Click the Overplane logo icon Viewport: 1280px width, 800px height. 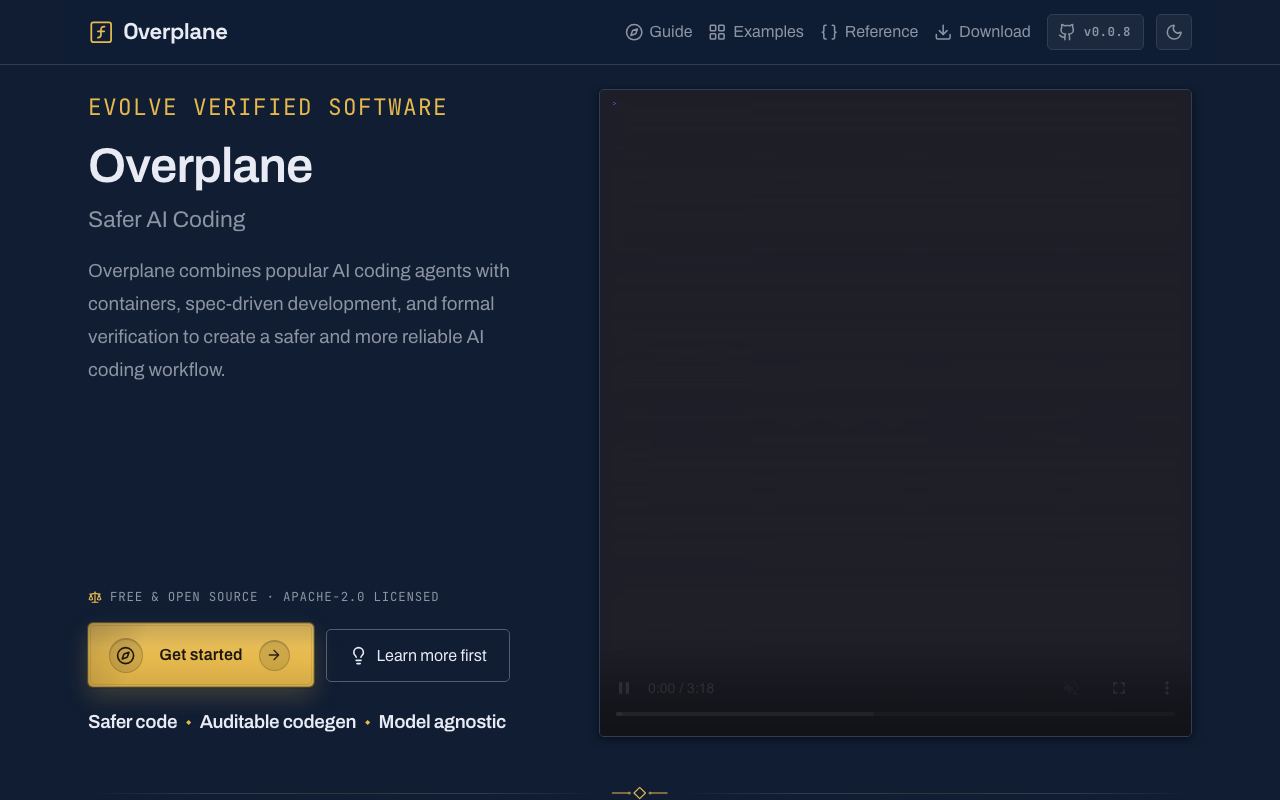pos(101,32)
